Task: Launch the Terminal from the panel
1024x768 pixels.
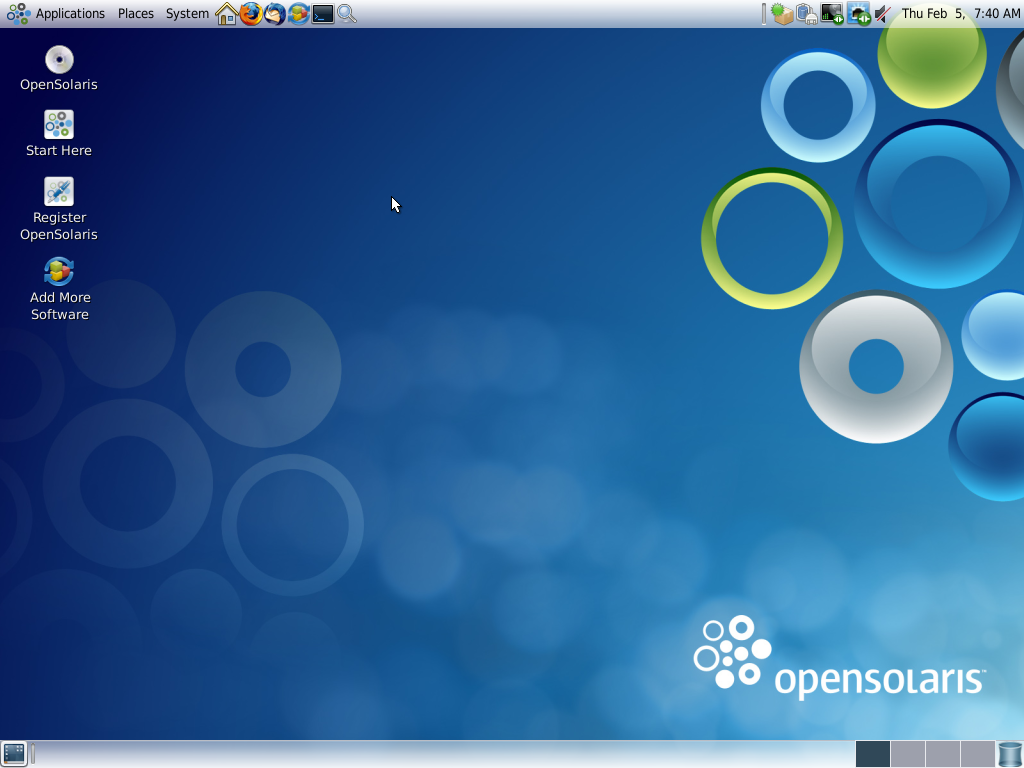Action: click(x=323, y=14)
